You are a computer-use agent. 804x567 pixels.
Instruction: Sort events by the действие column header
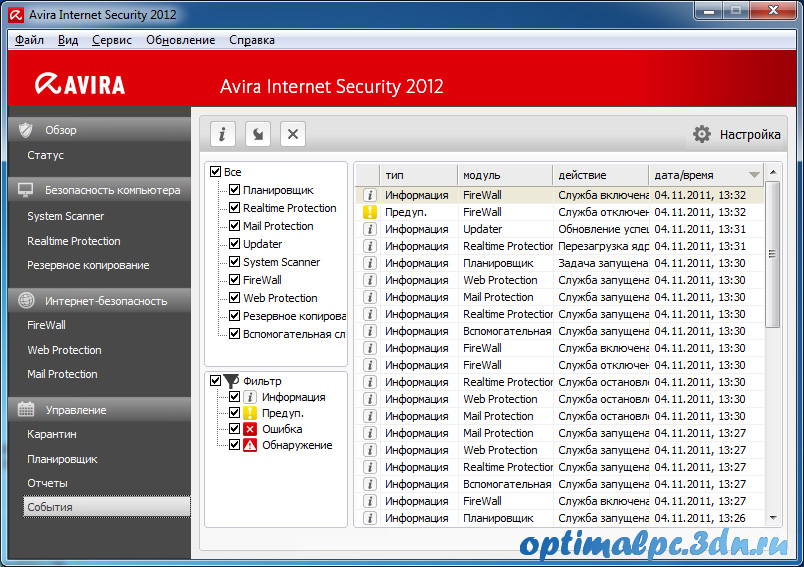click(x=601, y=175)
